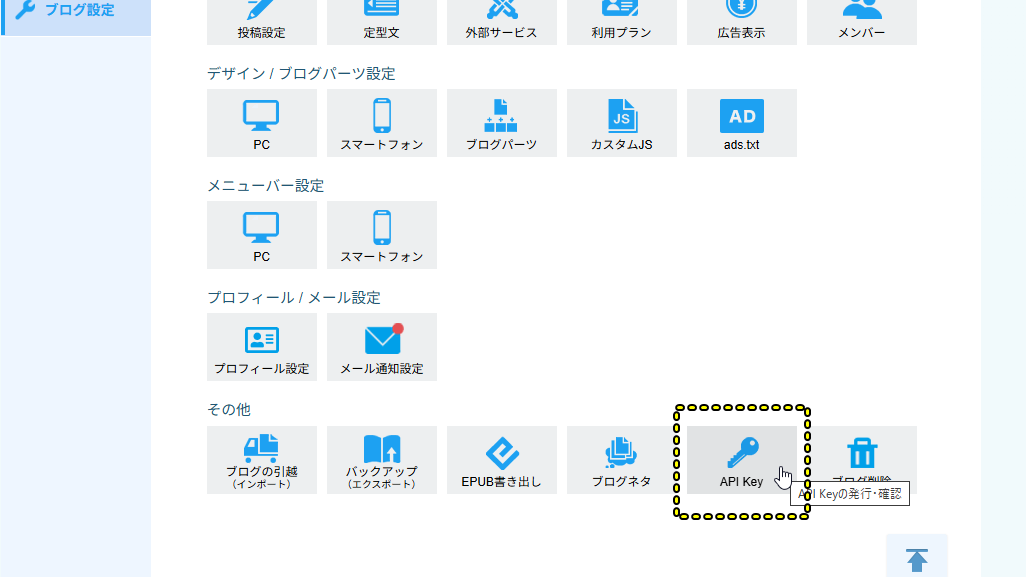
Task: Open プロフィール設定 tile
Action: (x=262, y=347)
